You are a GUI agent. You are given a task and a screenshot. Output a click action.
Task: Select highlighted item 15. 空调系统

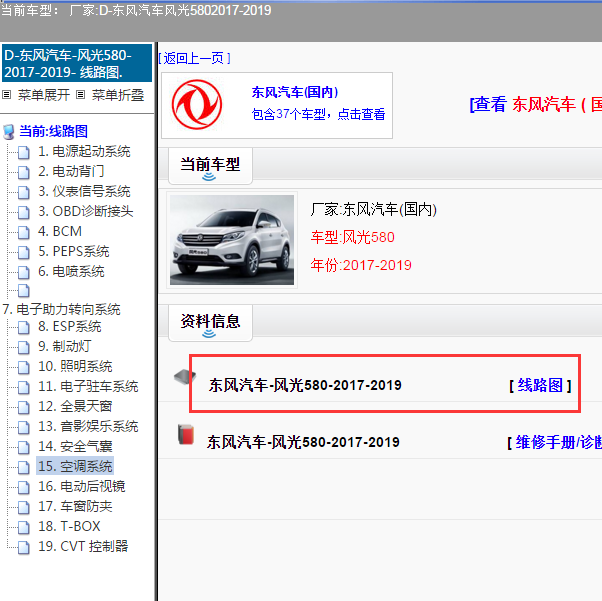click(x=75, y=466)
